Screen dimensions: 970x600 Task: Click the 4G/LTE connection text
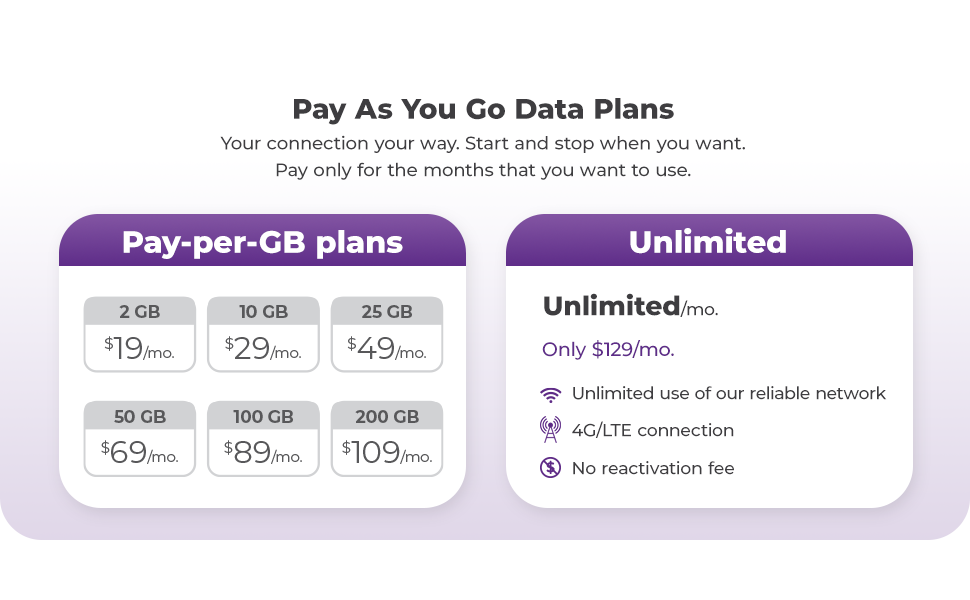(653, 430)
